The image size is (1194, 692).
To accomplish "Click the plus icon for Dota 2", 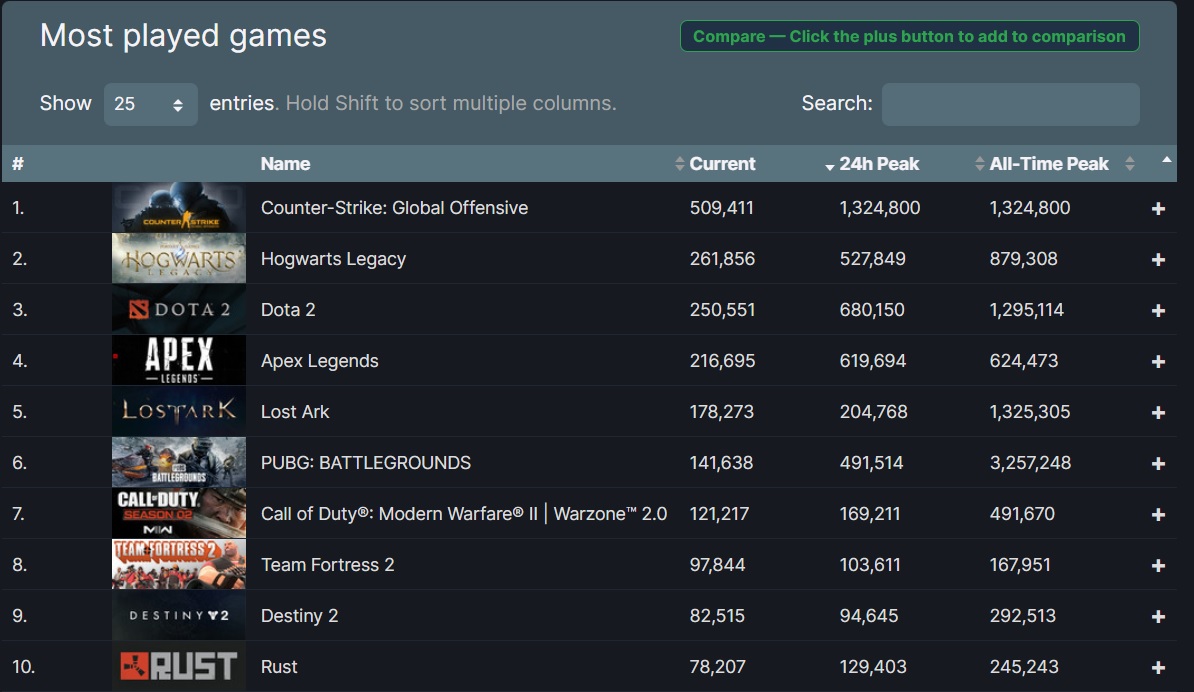I will coord(1158,311).
